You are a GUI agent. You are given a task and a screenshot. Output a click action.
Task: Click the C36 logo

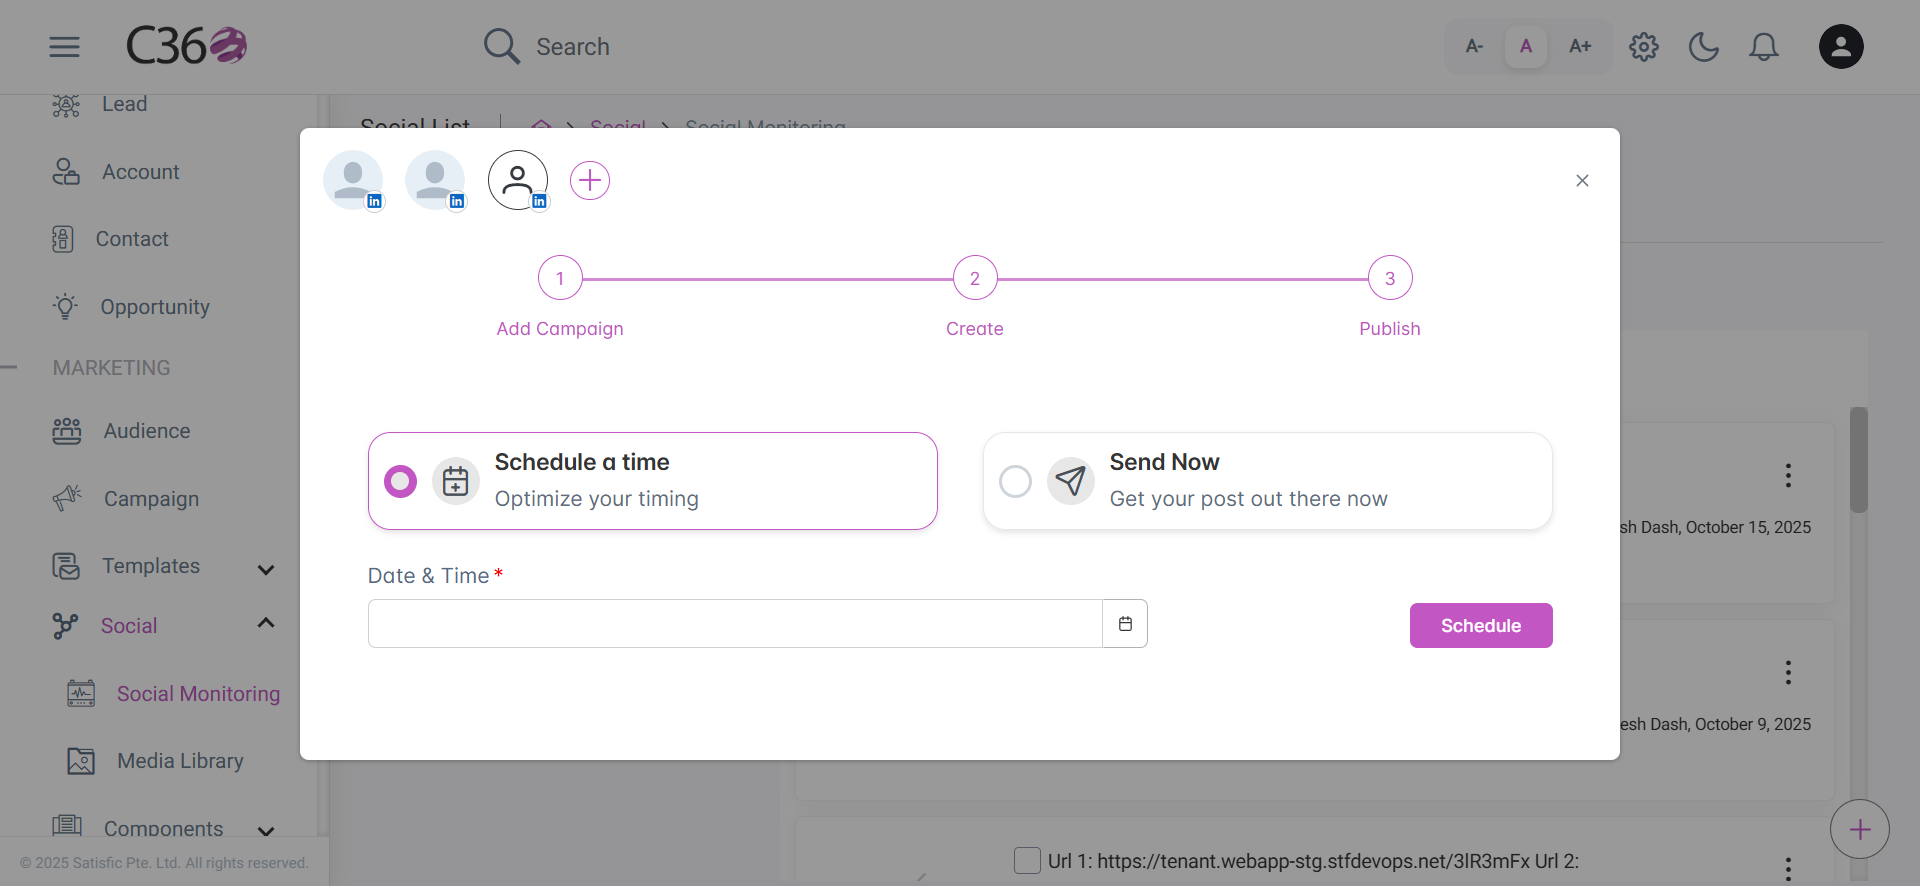(186, 46)
